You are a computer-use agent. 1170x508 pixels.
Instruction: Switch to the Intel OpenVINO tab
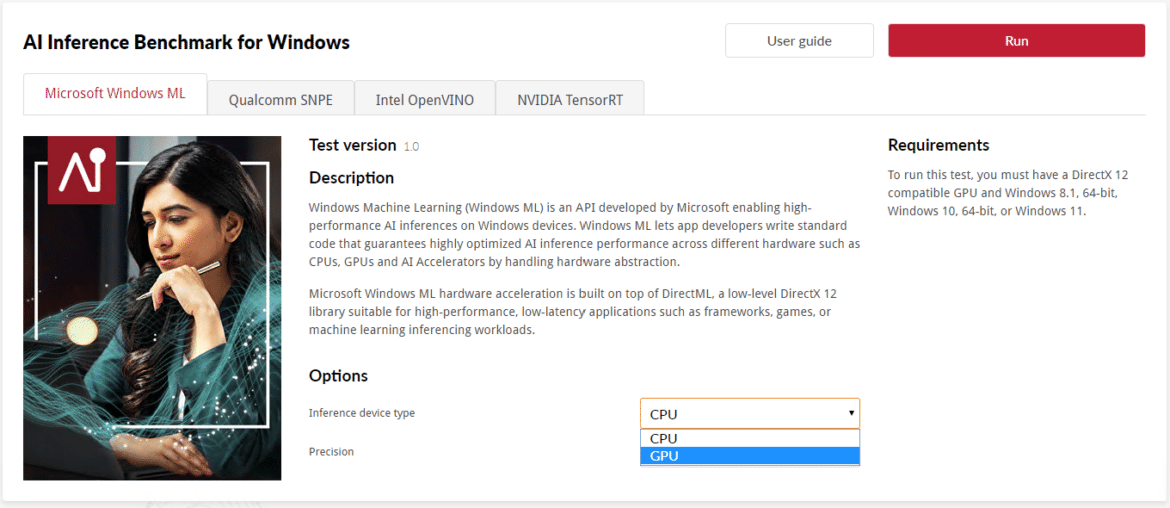[425, 100]
